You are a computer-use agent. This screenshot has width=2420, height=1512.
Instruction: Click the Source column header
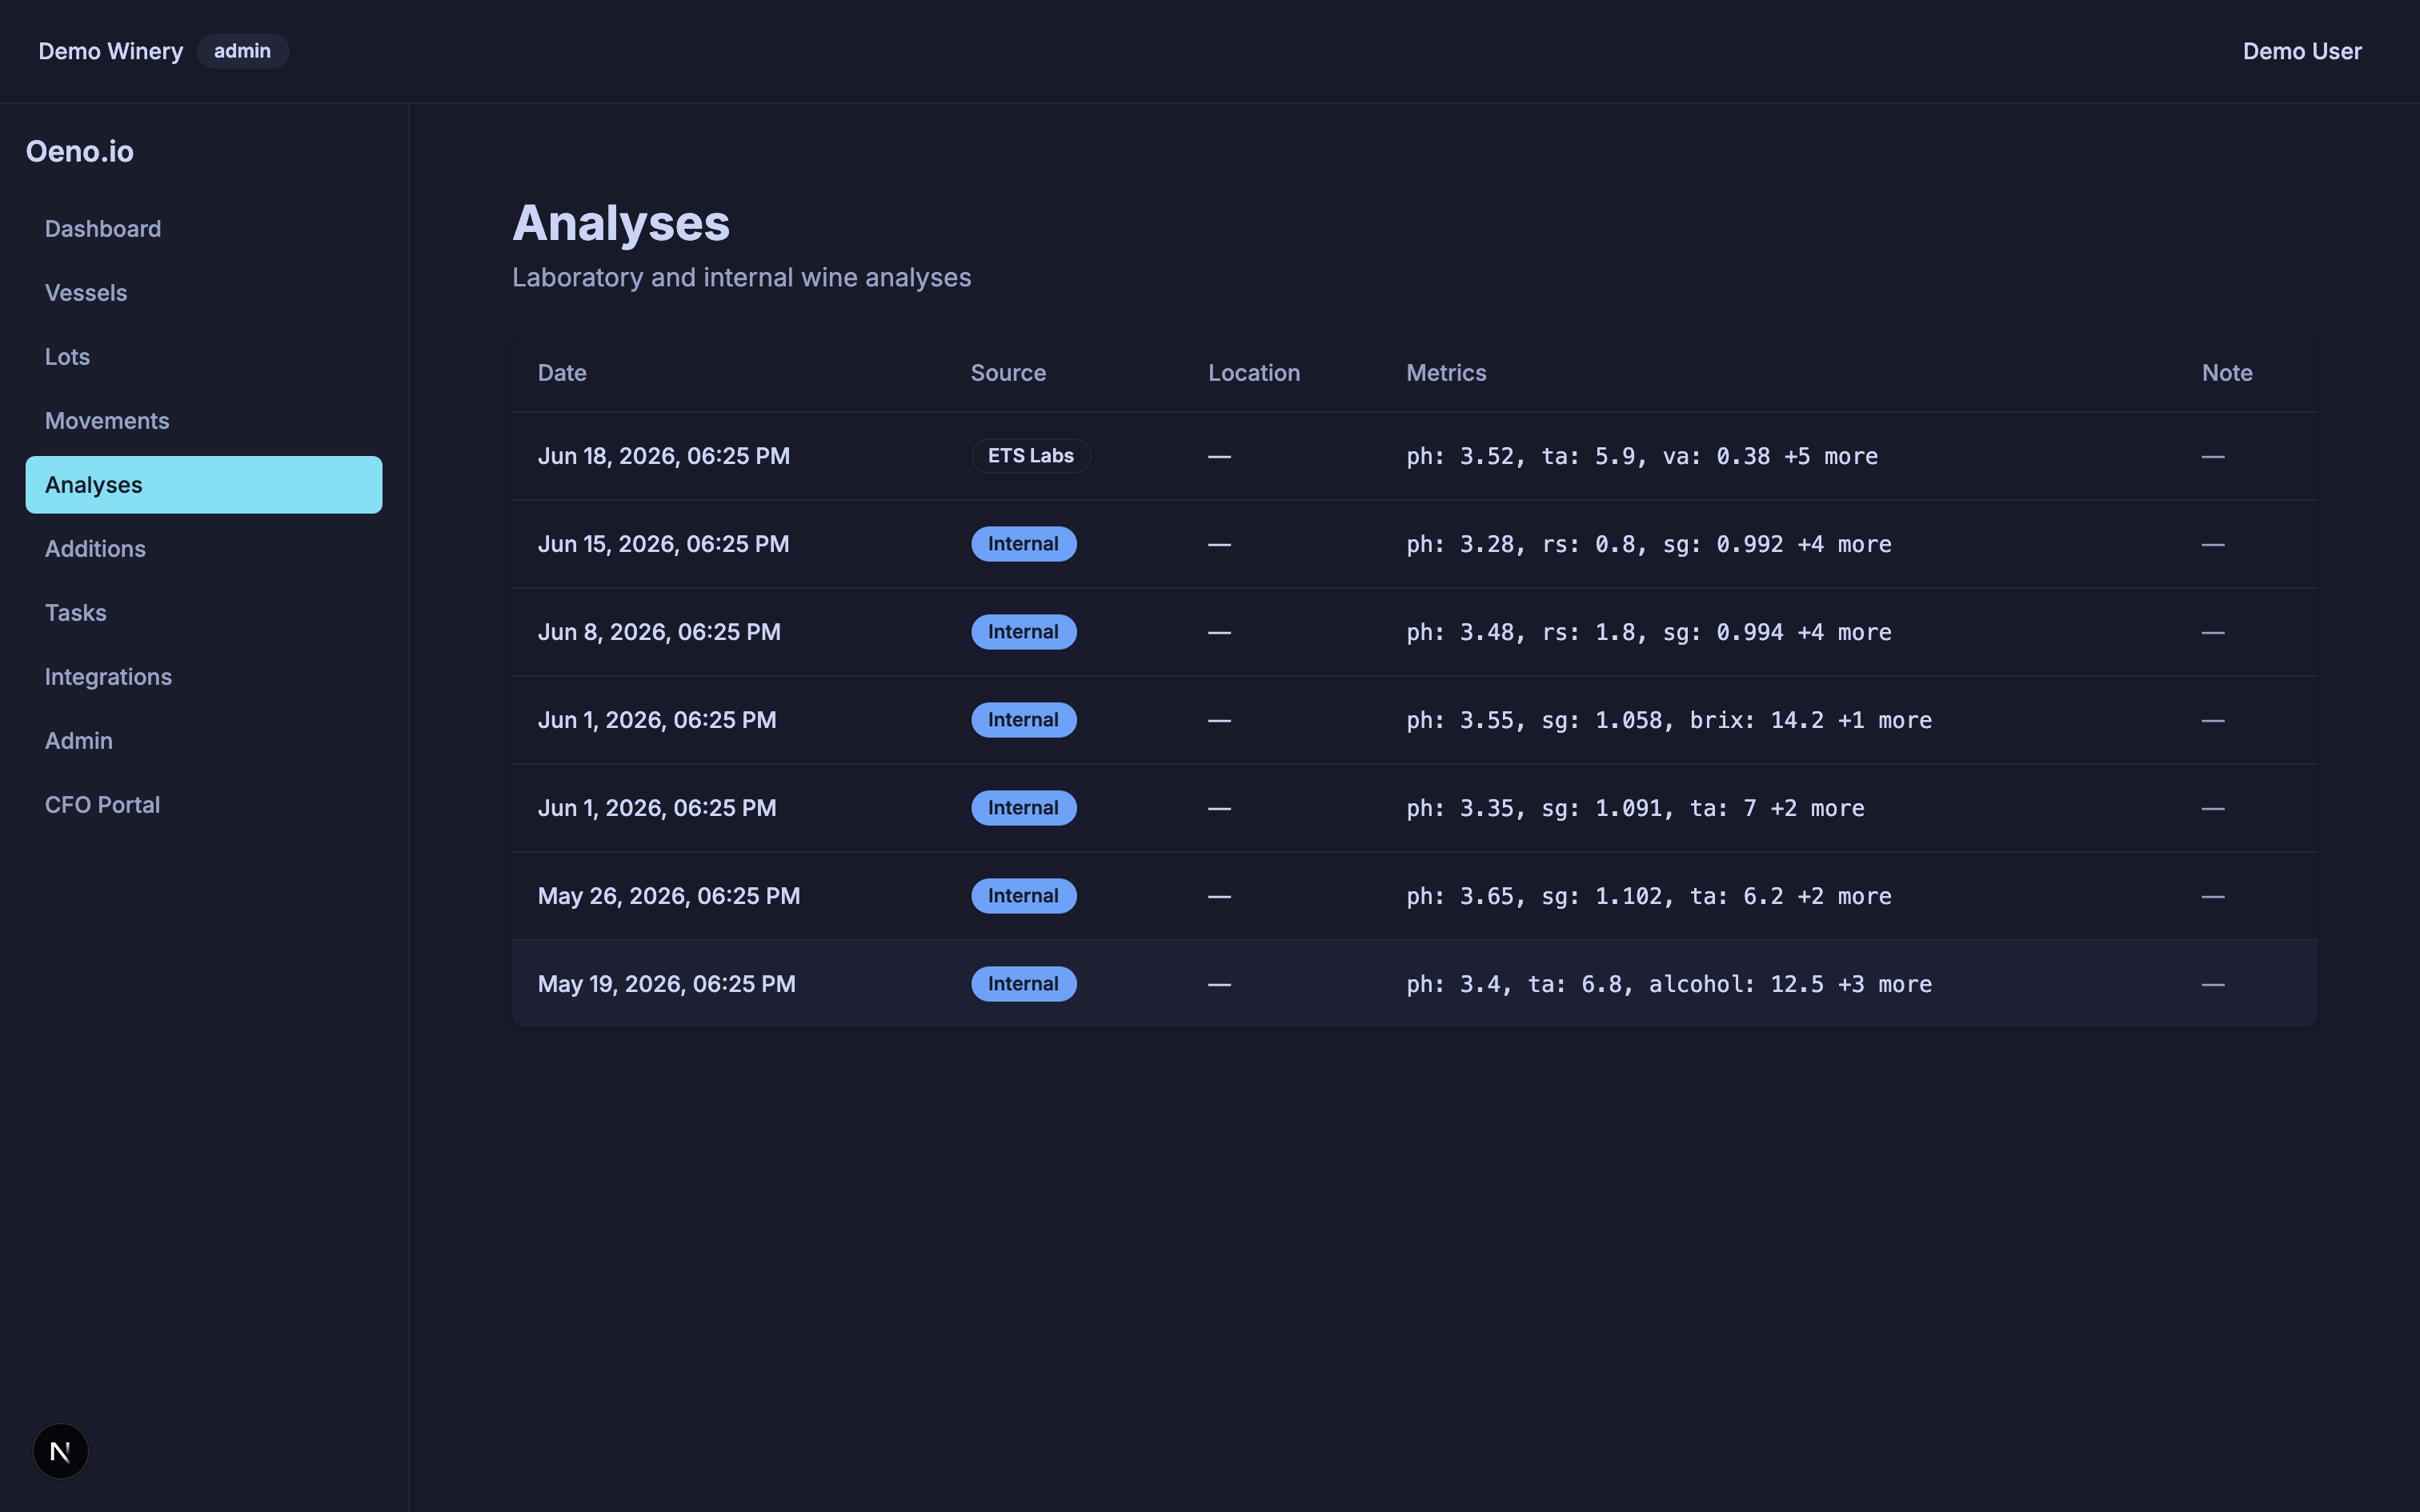(x=1008, y=373)
